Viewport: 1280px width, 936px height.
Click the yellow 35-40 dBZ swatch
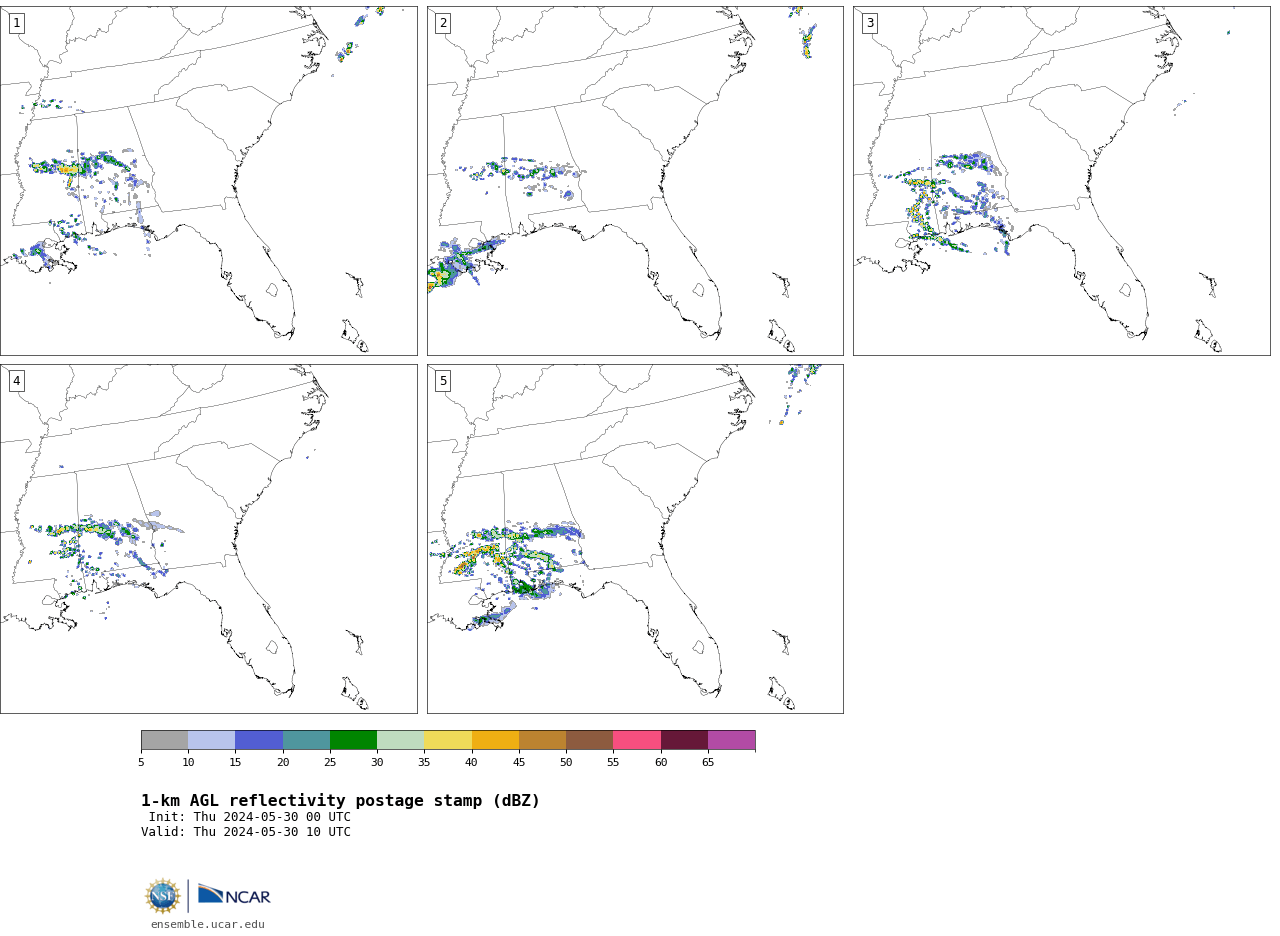[x=448, y=740]
